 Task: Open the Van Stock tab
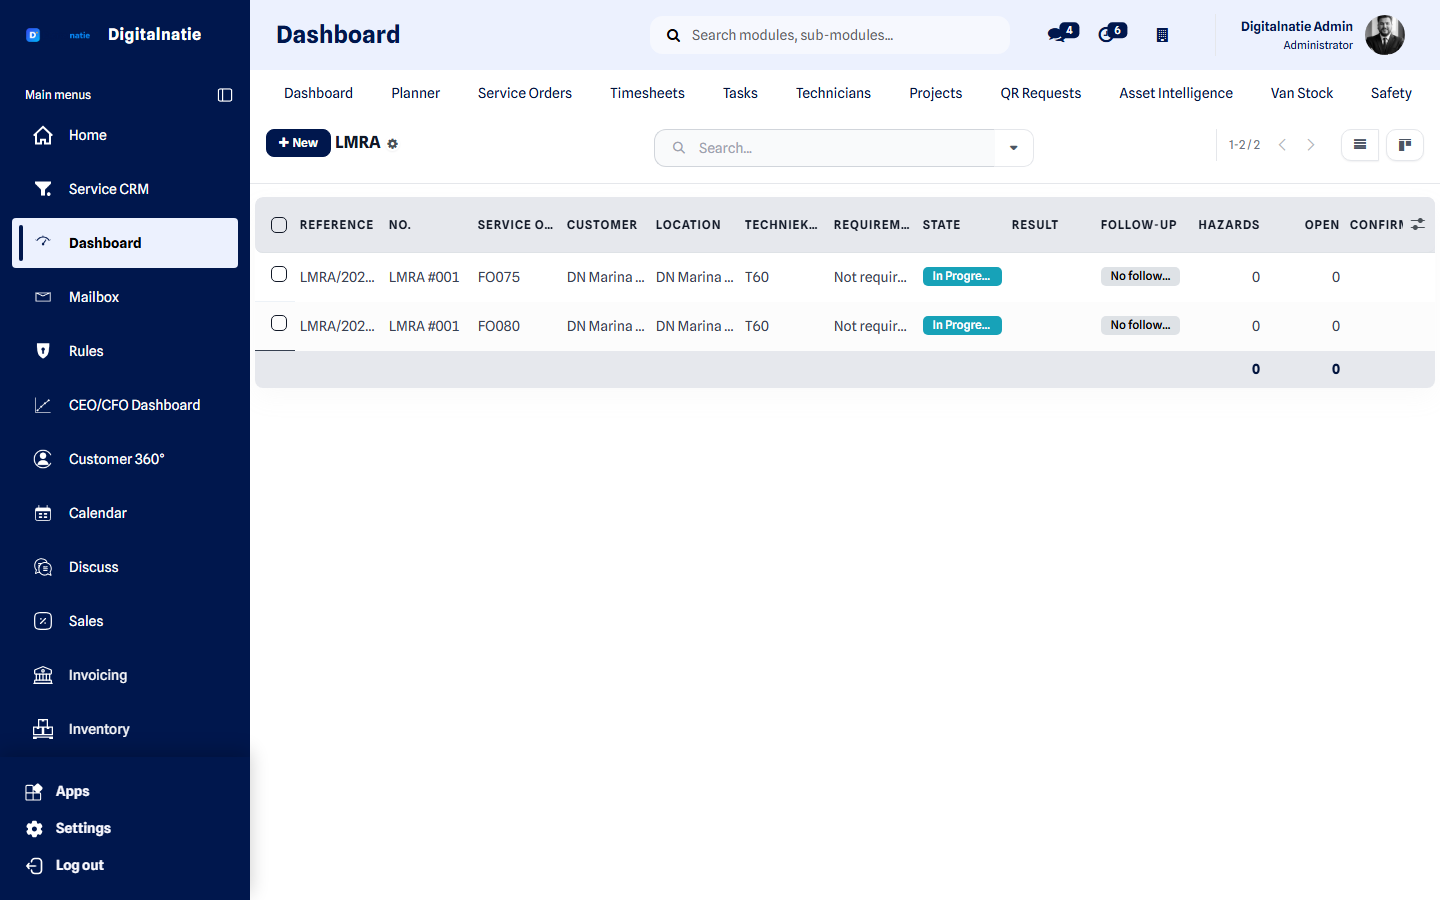(1302, 93)
